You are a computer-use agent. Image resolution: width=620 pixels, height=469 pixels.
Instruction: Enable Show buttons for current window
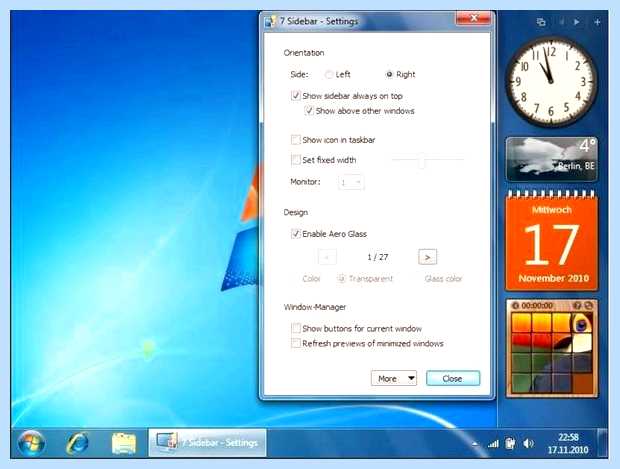(x=295, y=328)
